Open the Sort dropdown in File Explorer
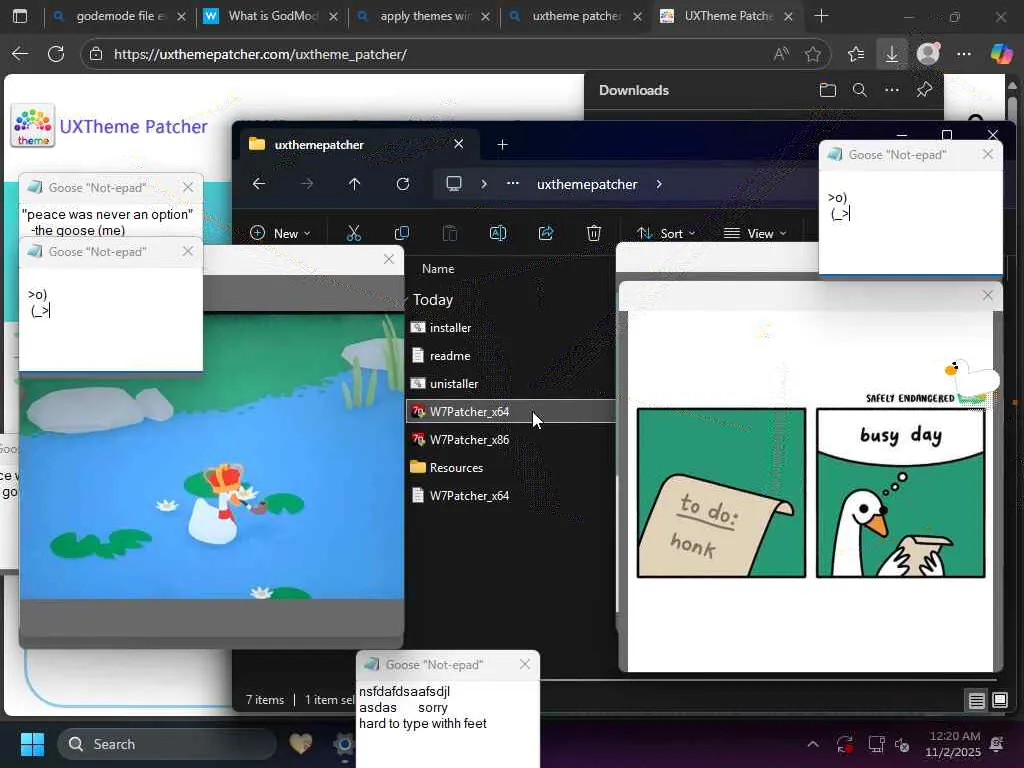The width and height of the screenshot is (1024, 768). (666, 233)
